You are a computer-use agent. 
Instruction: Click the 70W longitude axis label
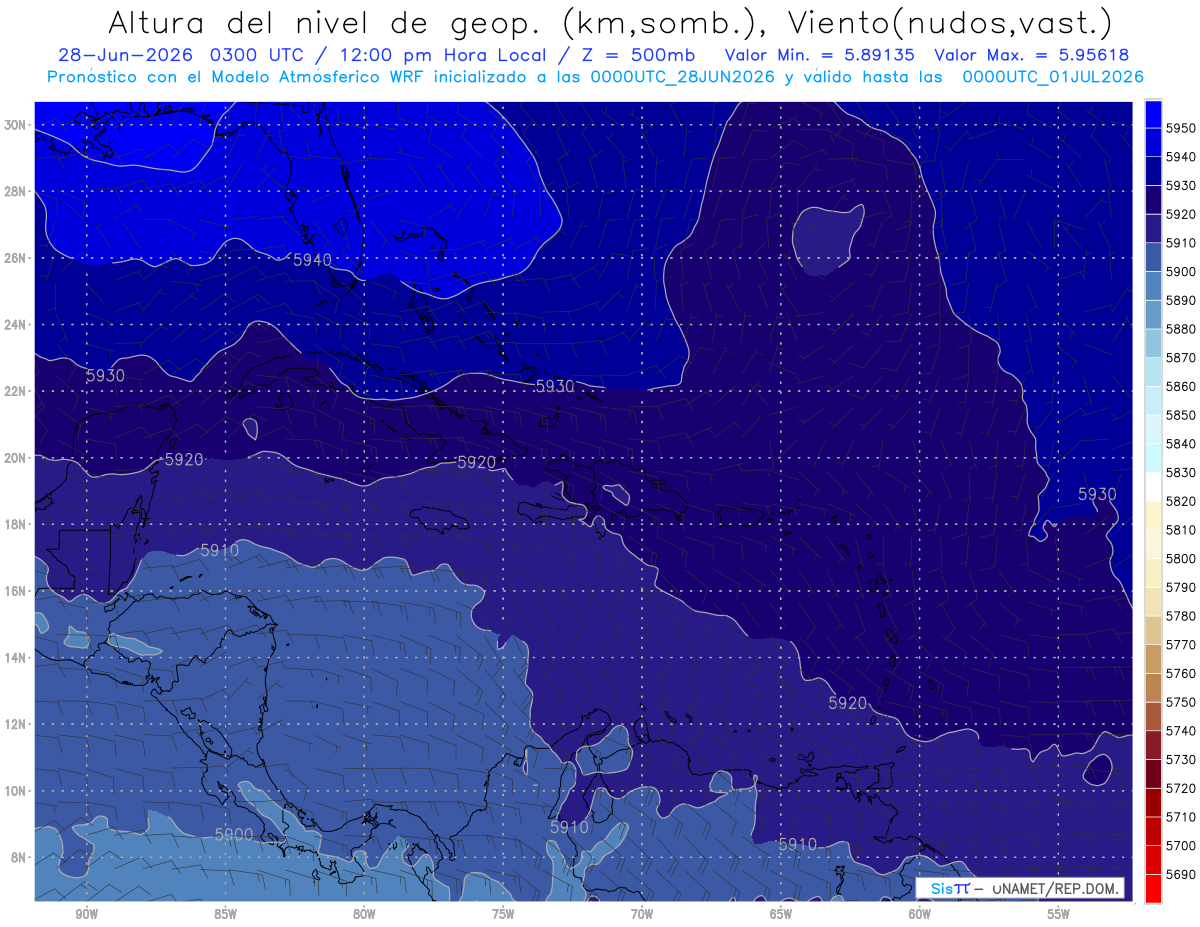coord(642,914)
